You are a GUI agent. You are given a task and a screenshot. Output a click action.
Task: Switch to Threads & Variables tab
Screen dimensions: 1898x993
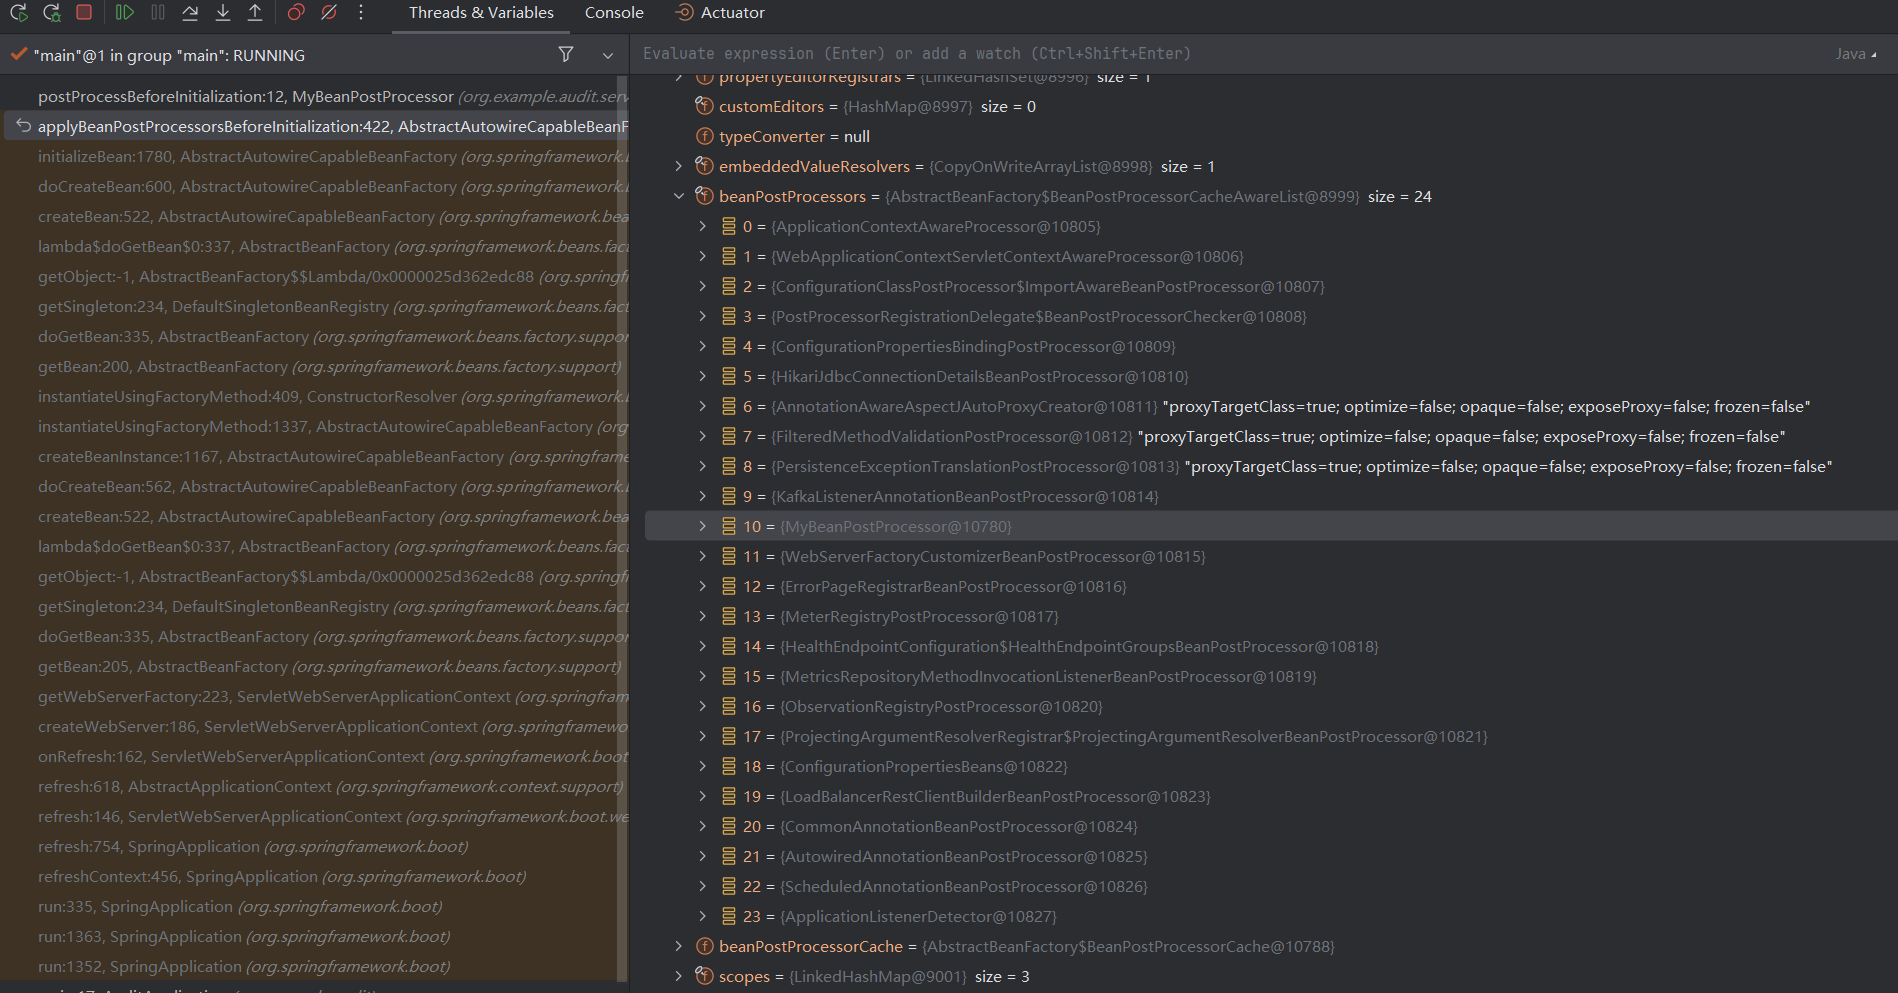481,13
